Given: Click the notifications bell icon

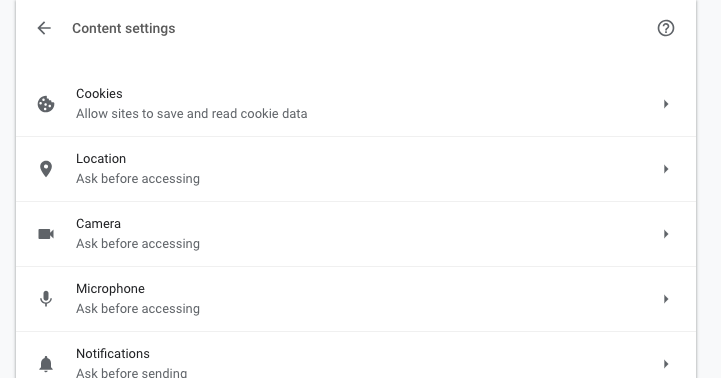Looking at the screenshot, I should [x=46, y=364].
